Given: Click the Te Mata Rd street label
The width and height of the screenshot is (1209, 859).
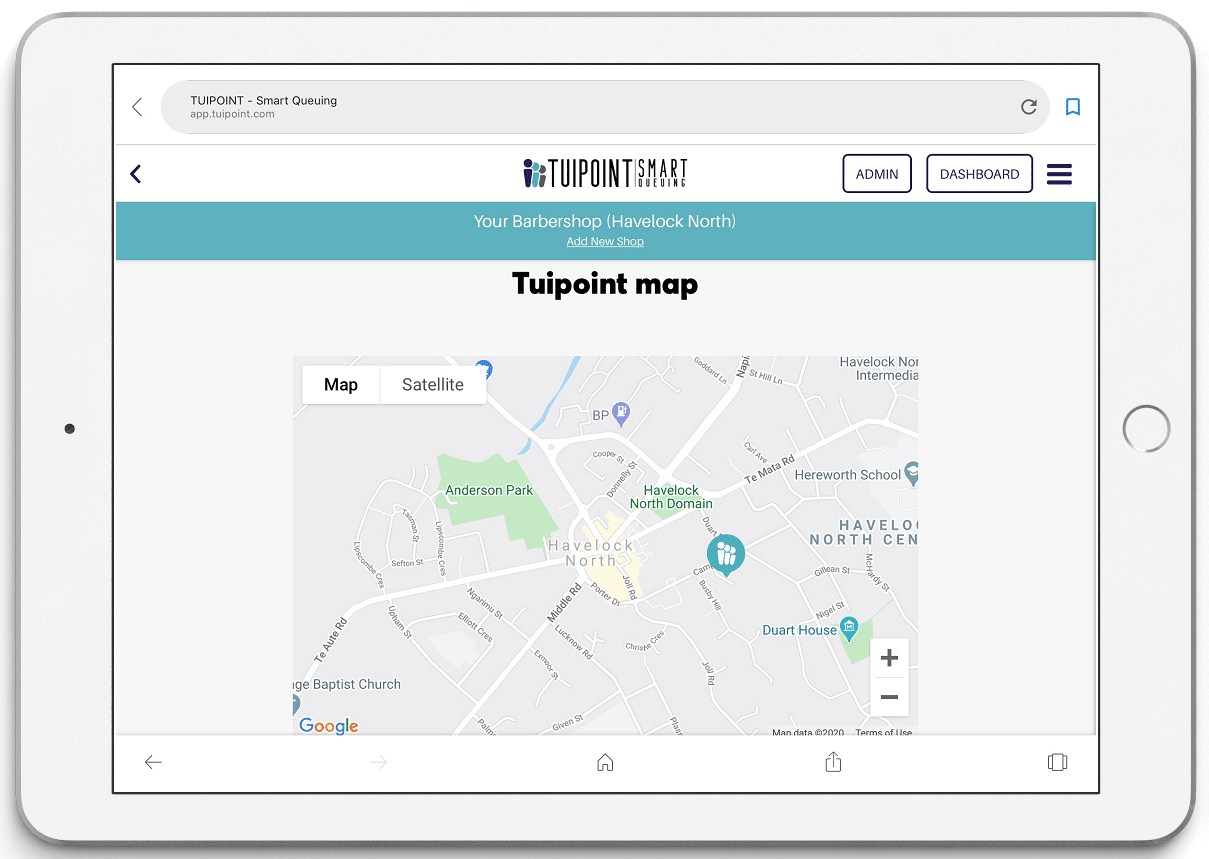Looking at the screenshot, I should click(771, 471).
